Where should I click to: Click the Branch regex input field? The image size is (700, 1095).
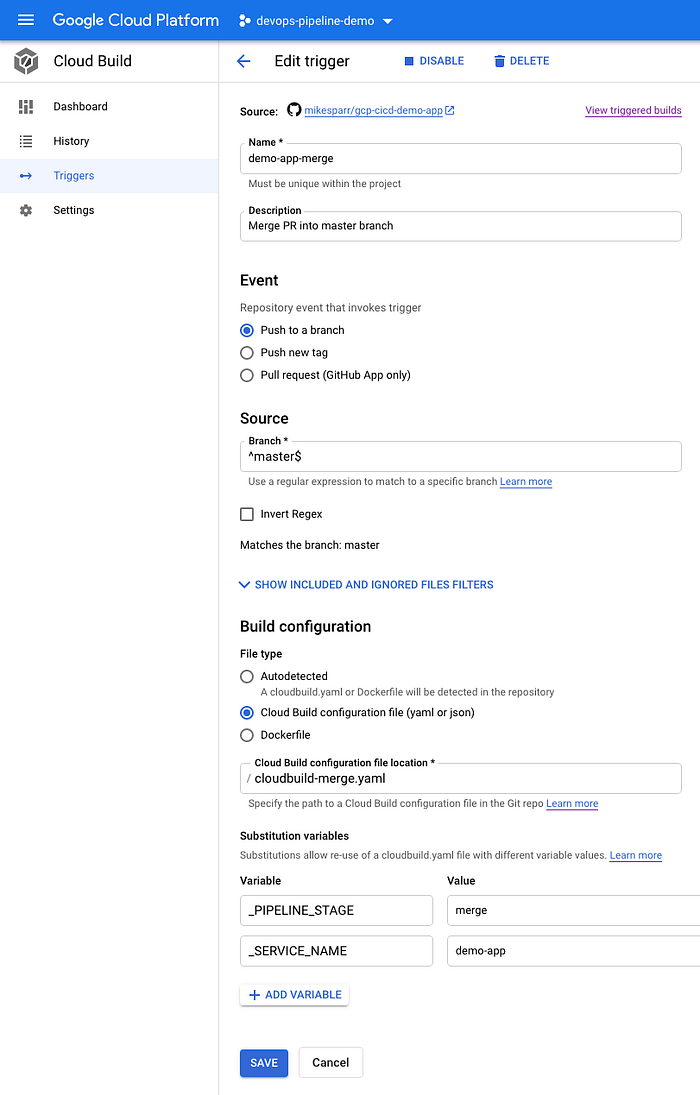460,457
